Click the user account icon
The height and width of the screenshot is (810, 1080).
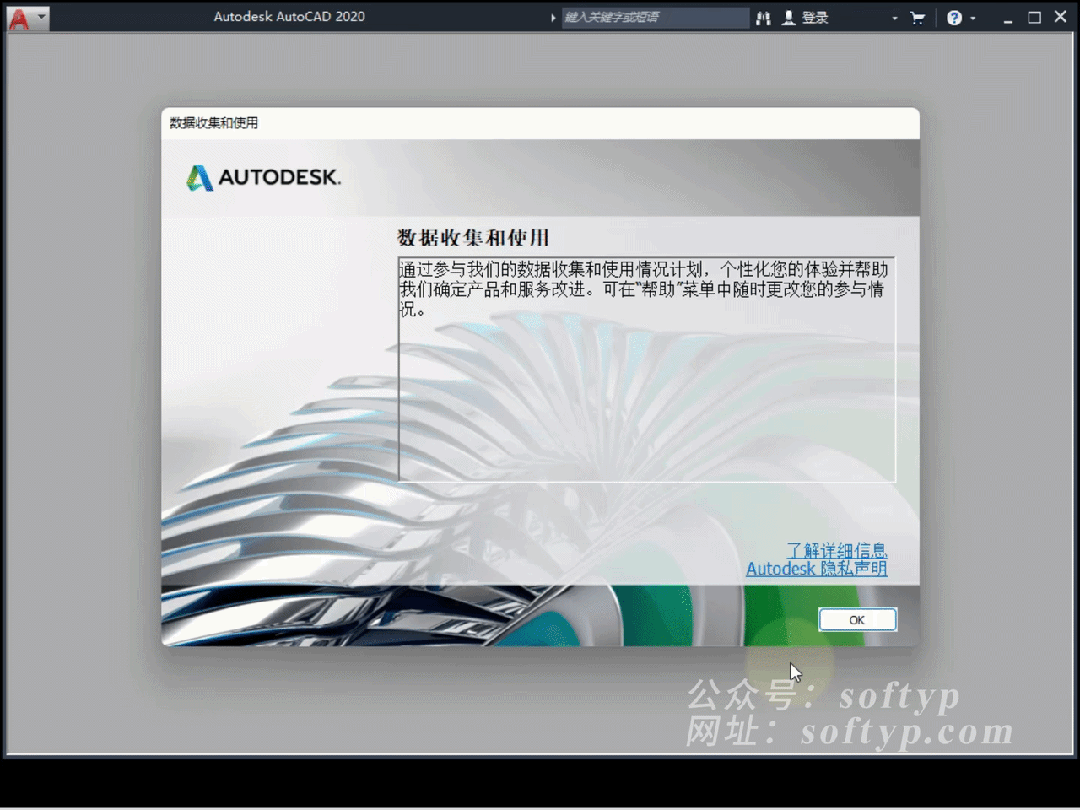pos(789,18)
